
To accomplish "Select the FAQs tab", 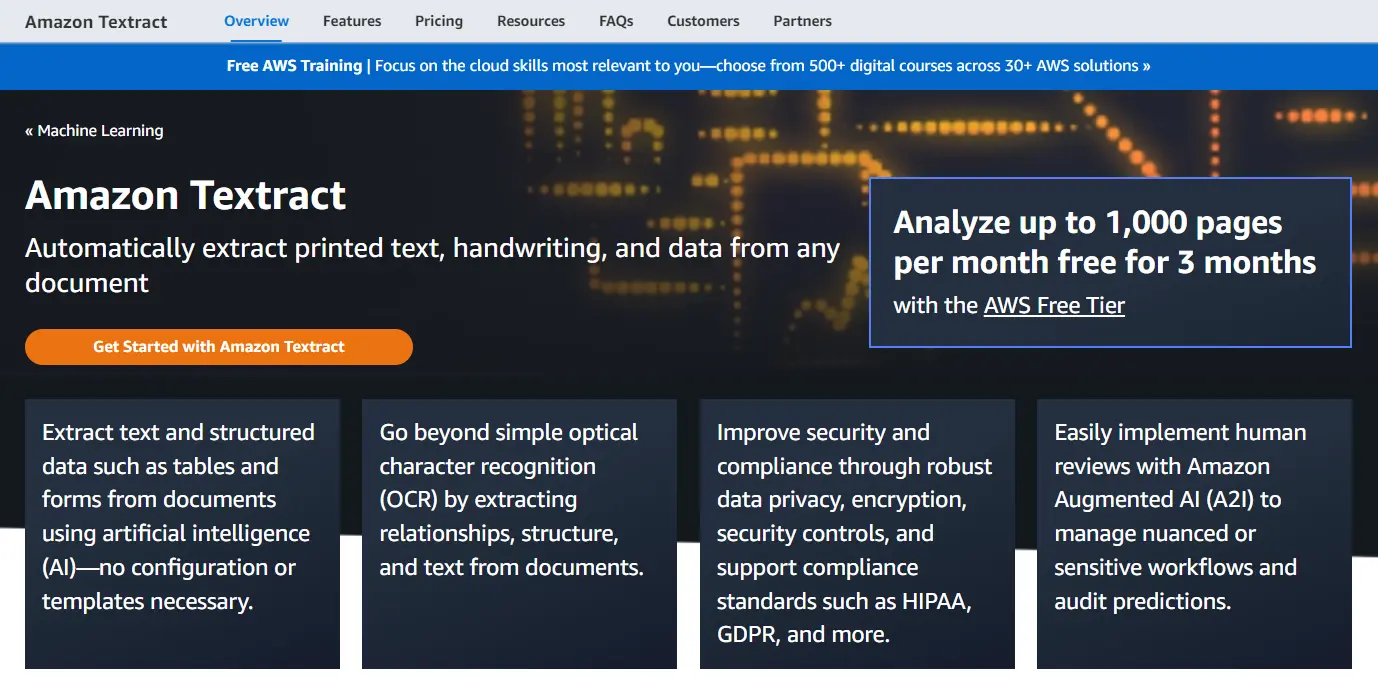I will click(616, 20).
